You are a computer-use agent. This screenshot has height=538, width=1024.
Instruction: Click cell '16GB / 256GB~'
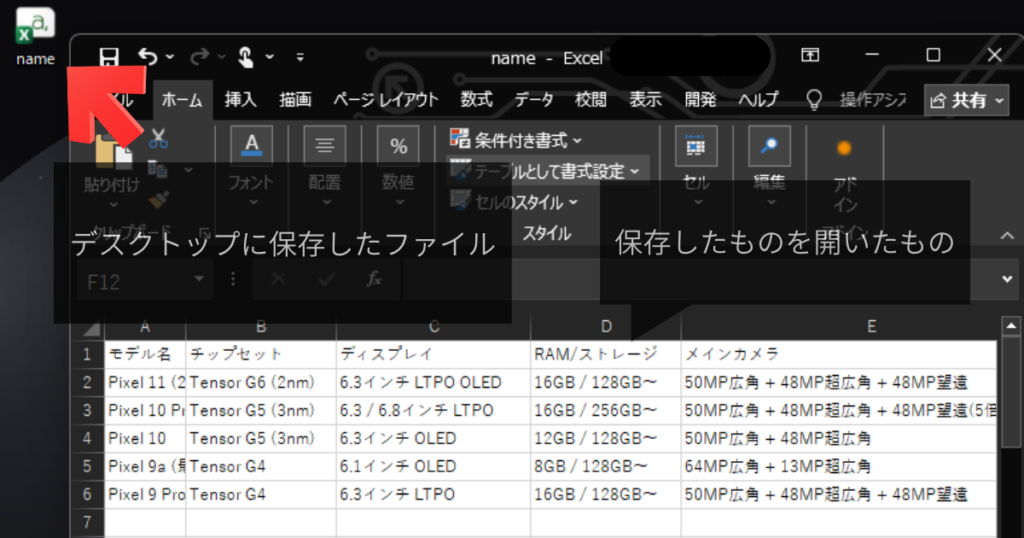click(x=605, y=411)
